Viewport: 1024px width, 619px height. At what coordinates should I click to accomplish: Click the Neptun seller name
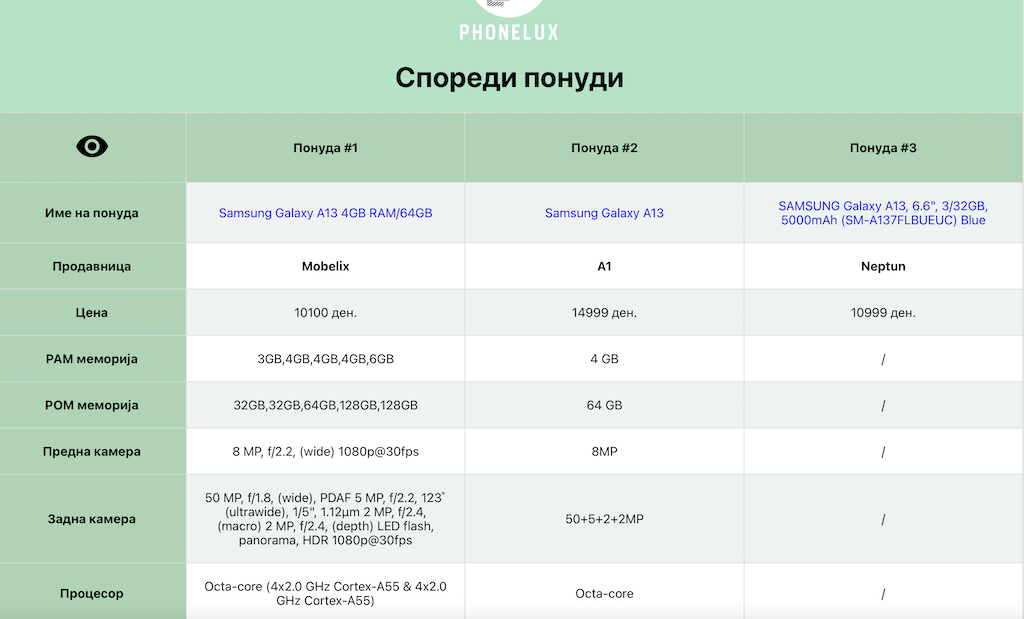tap(883, 267)
